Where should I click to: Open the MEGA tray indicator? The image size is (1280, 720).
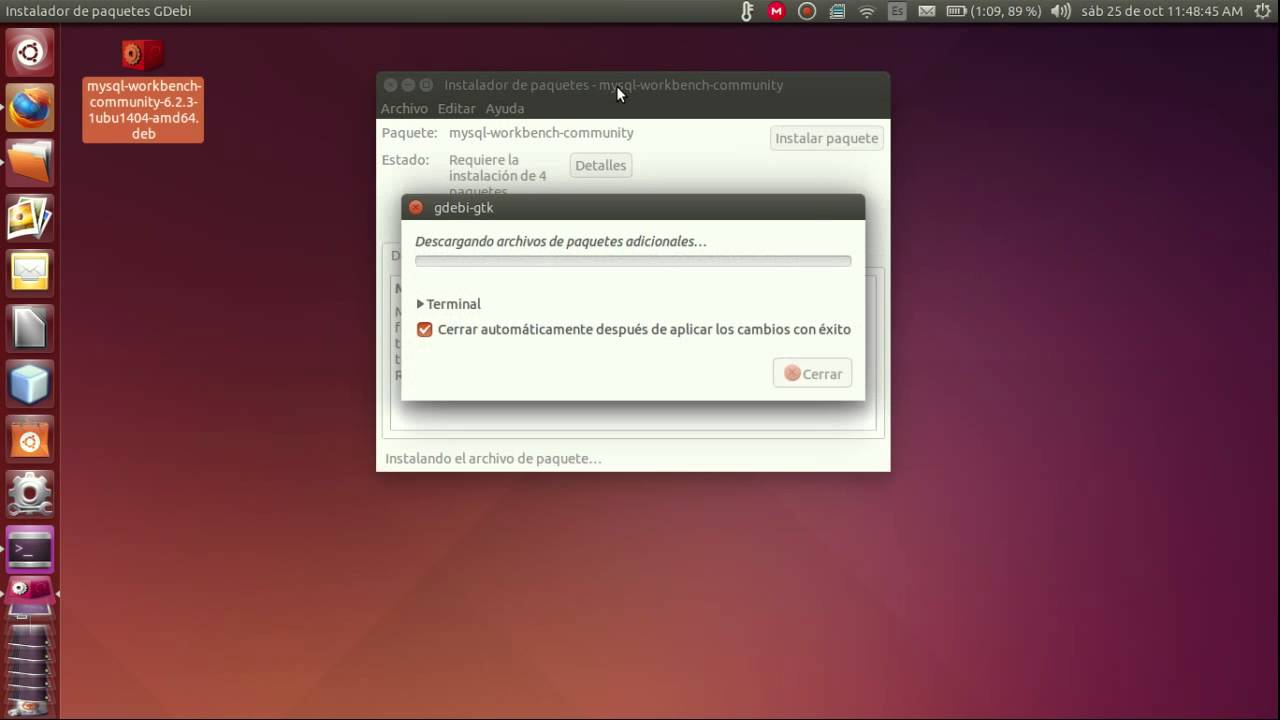tap(776, 11)
